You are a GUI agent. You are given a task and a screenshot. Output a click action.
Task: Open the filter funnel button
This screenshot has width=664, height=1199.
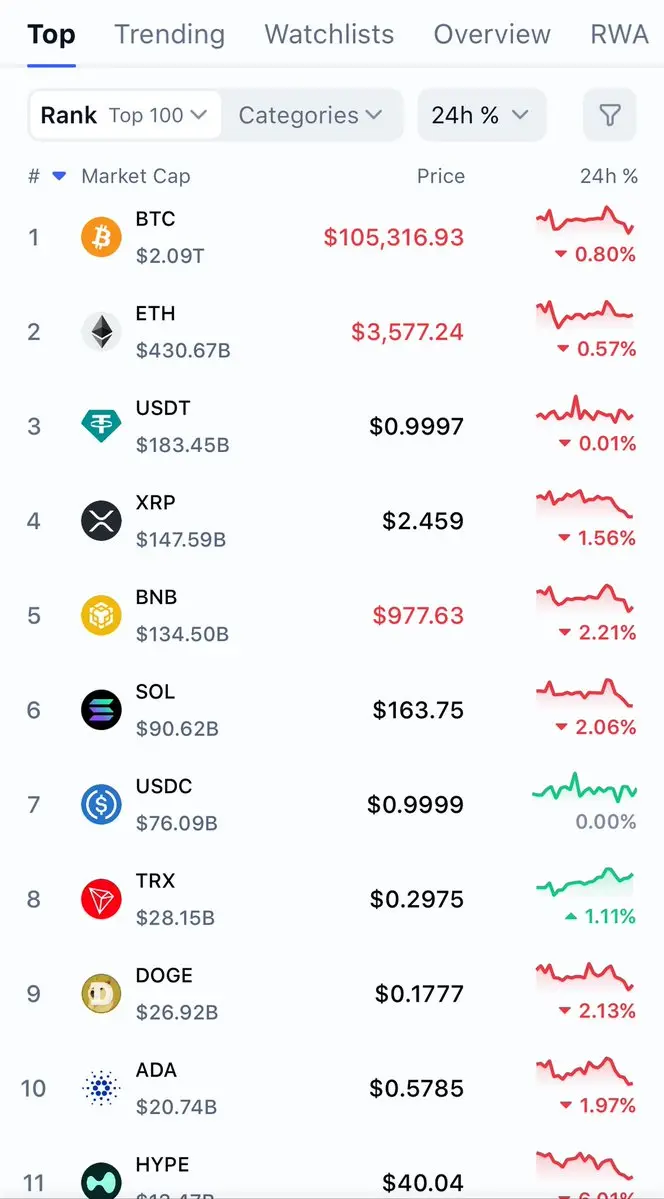click(x=609, y=116)
